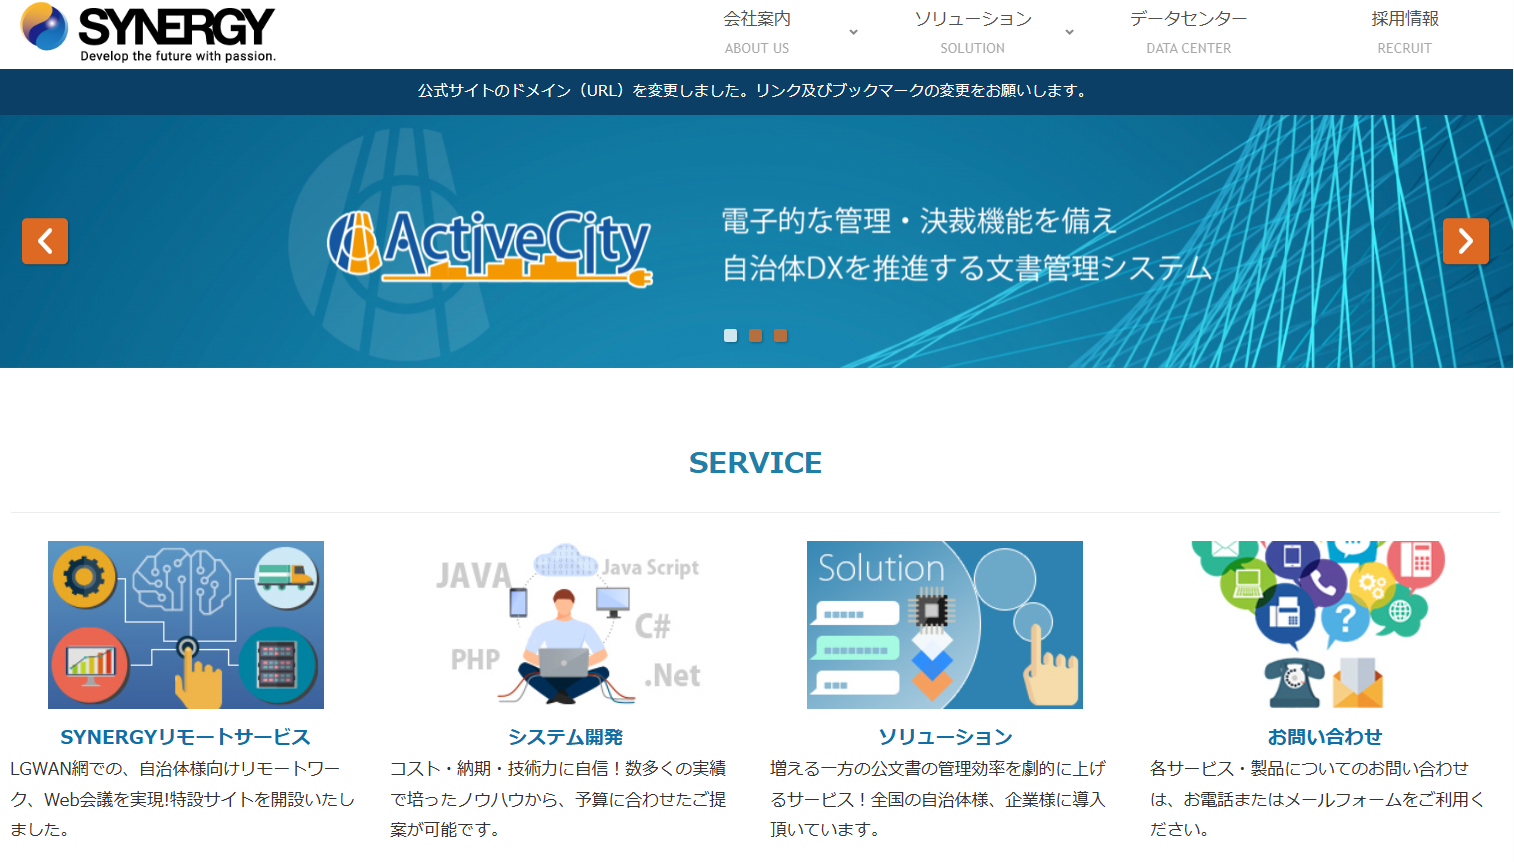
Task: Select the first carousel dot indicator
Action: (731, 336)
